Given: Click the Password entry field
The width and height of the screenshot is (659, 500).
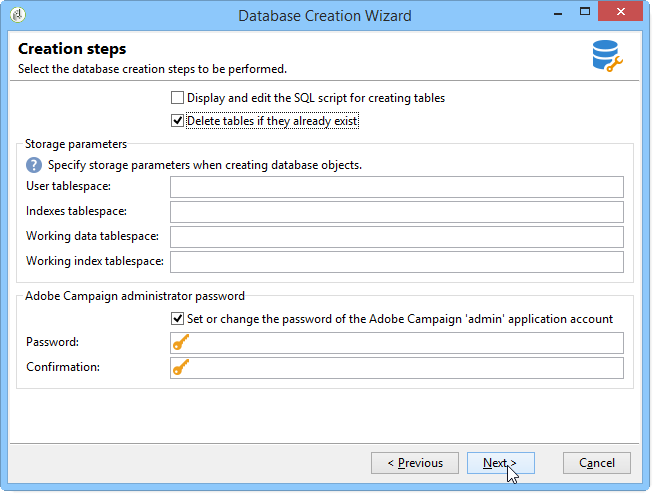Looking at the screenshot, I should click(406, 343).
